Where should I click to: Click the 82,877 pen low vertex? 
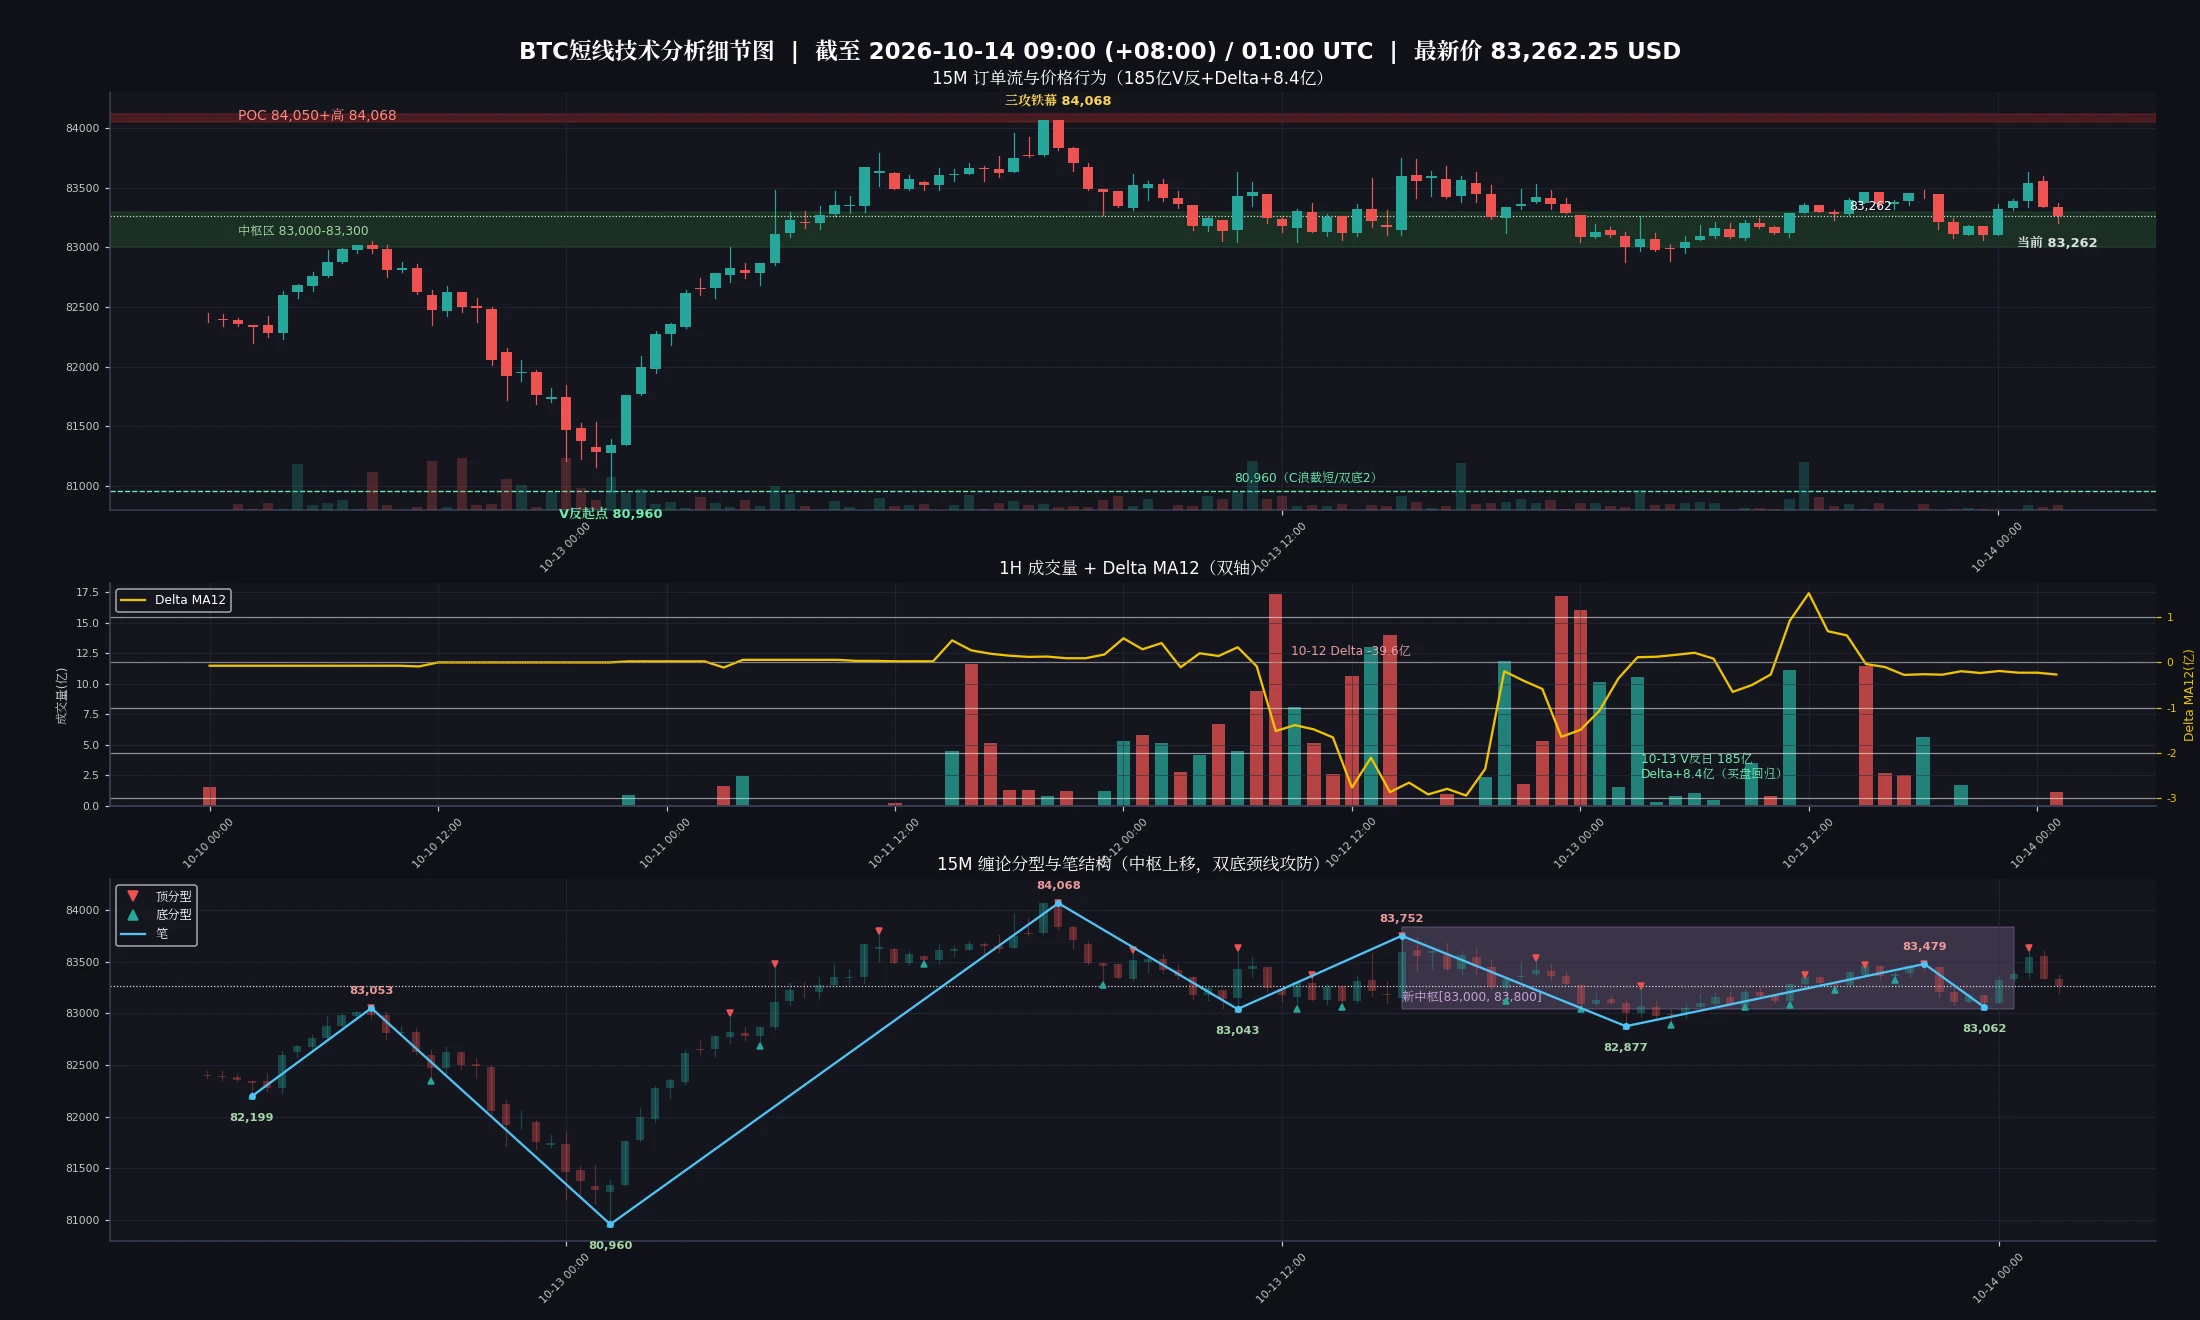click(x=1625, y=1026)
